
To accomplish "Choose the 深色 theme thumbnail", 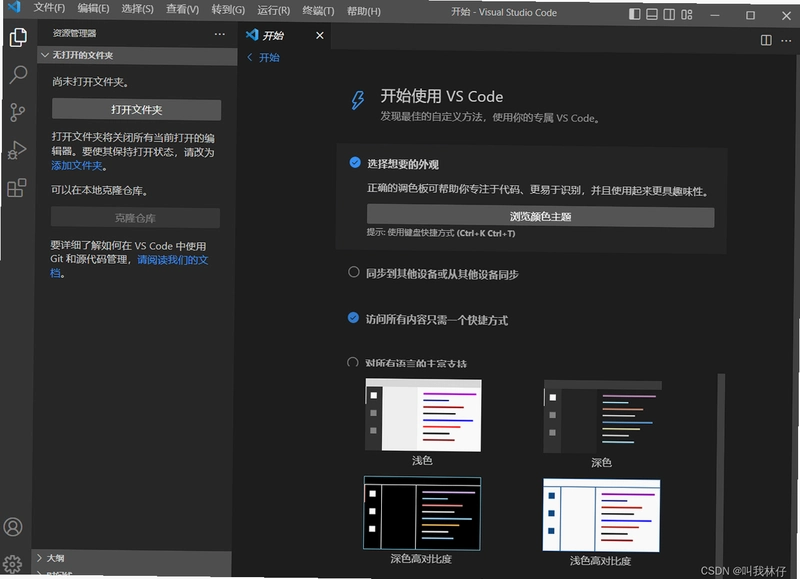I will tap(603, 417).
